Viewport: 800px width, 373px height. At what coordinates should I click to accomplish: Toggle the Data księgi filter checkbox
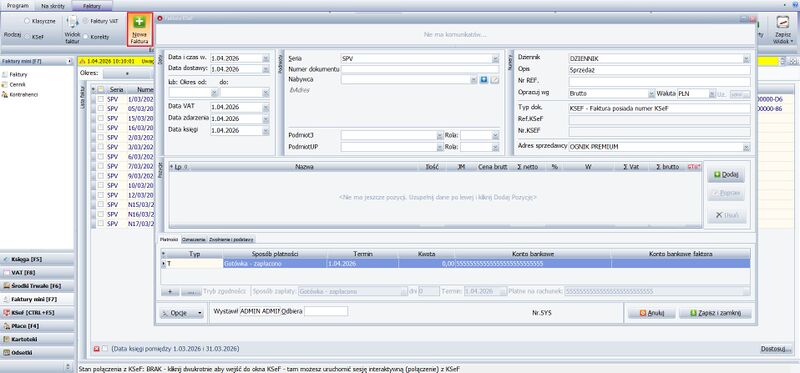pyautogui.click(x=105, y=349)
